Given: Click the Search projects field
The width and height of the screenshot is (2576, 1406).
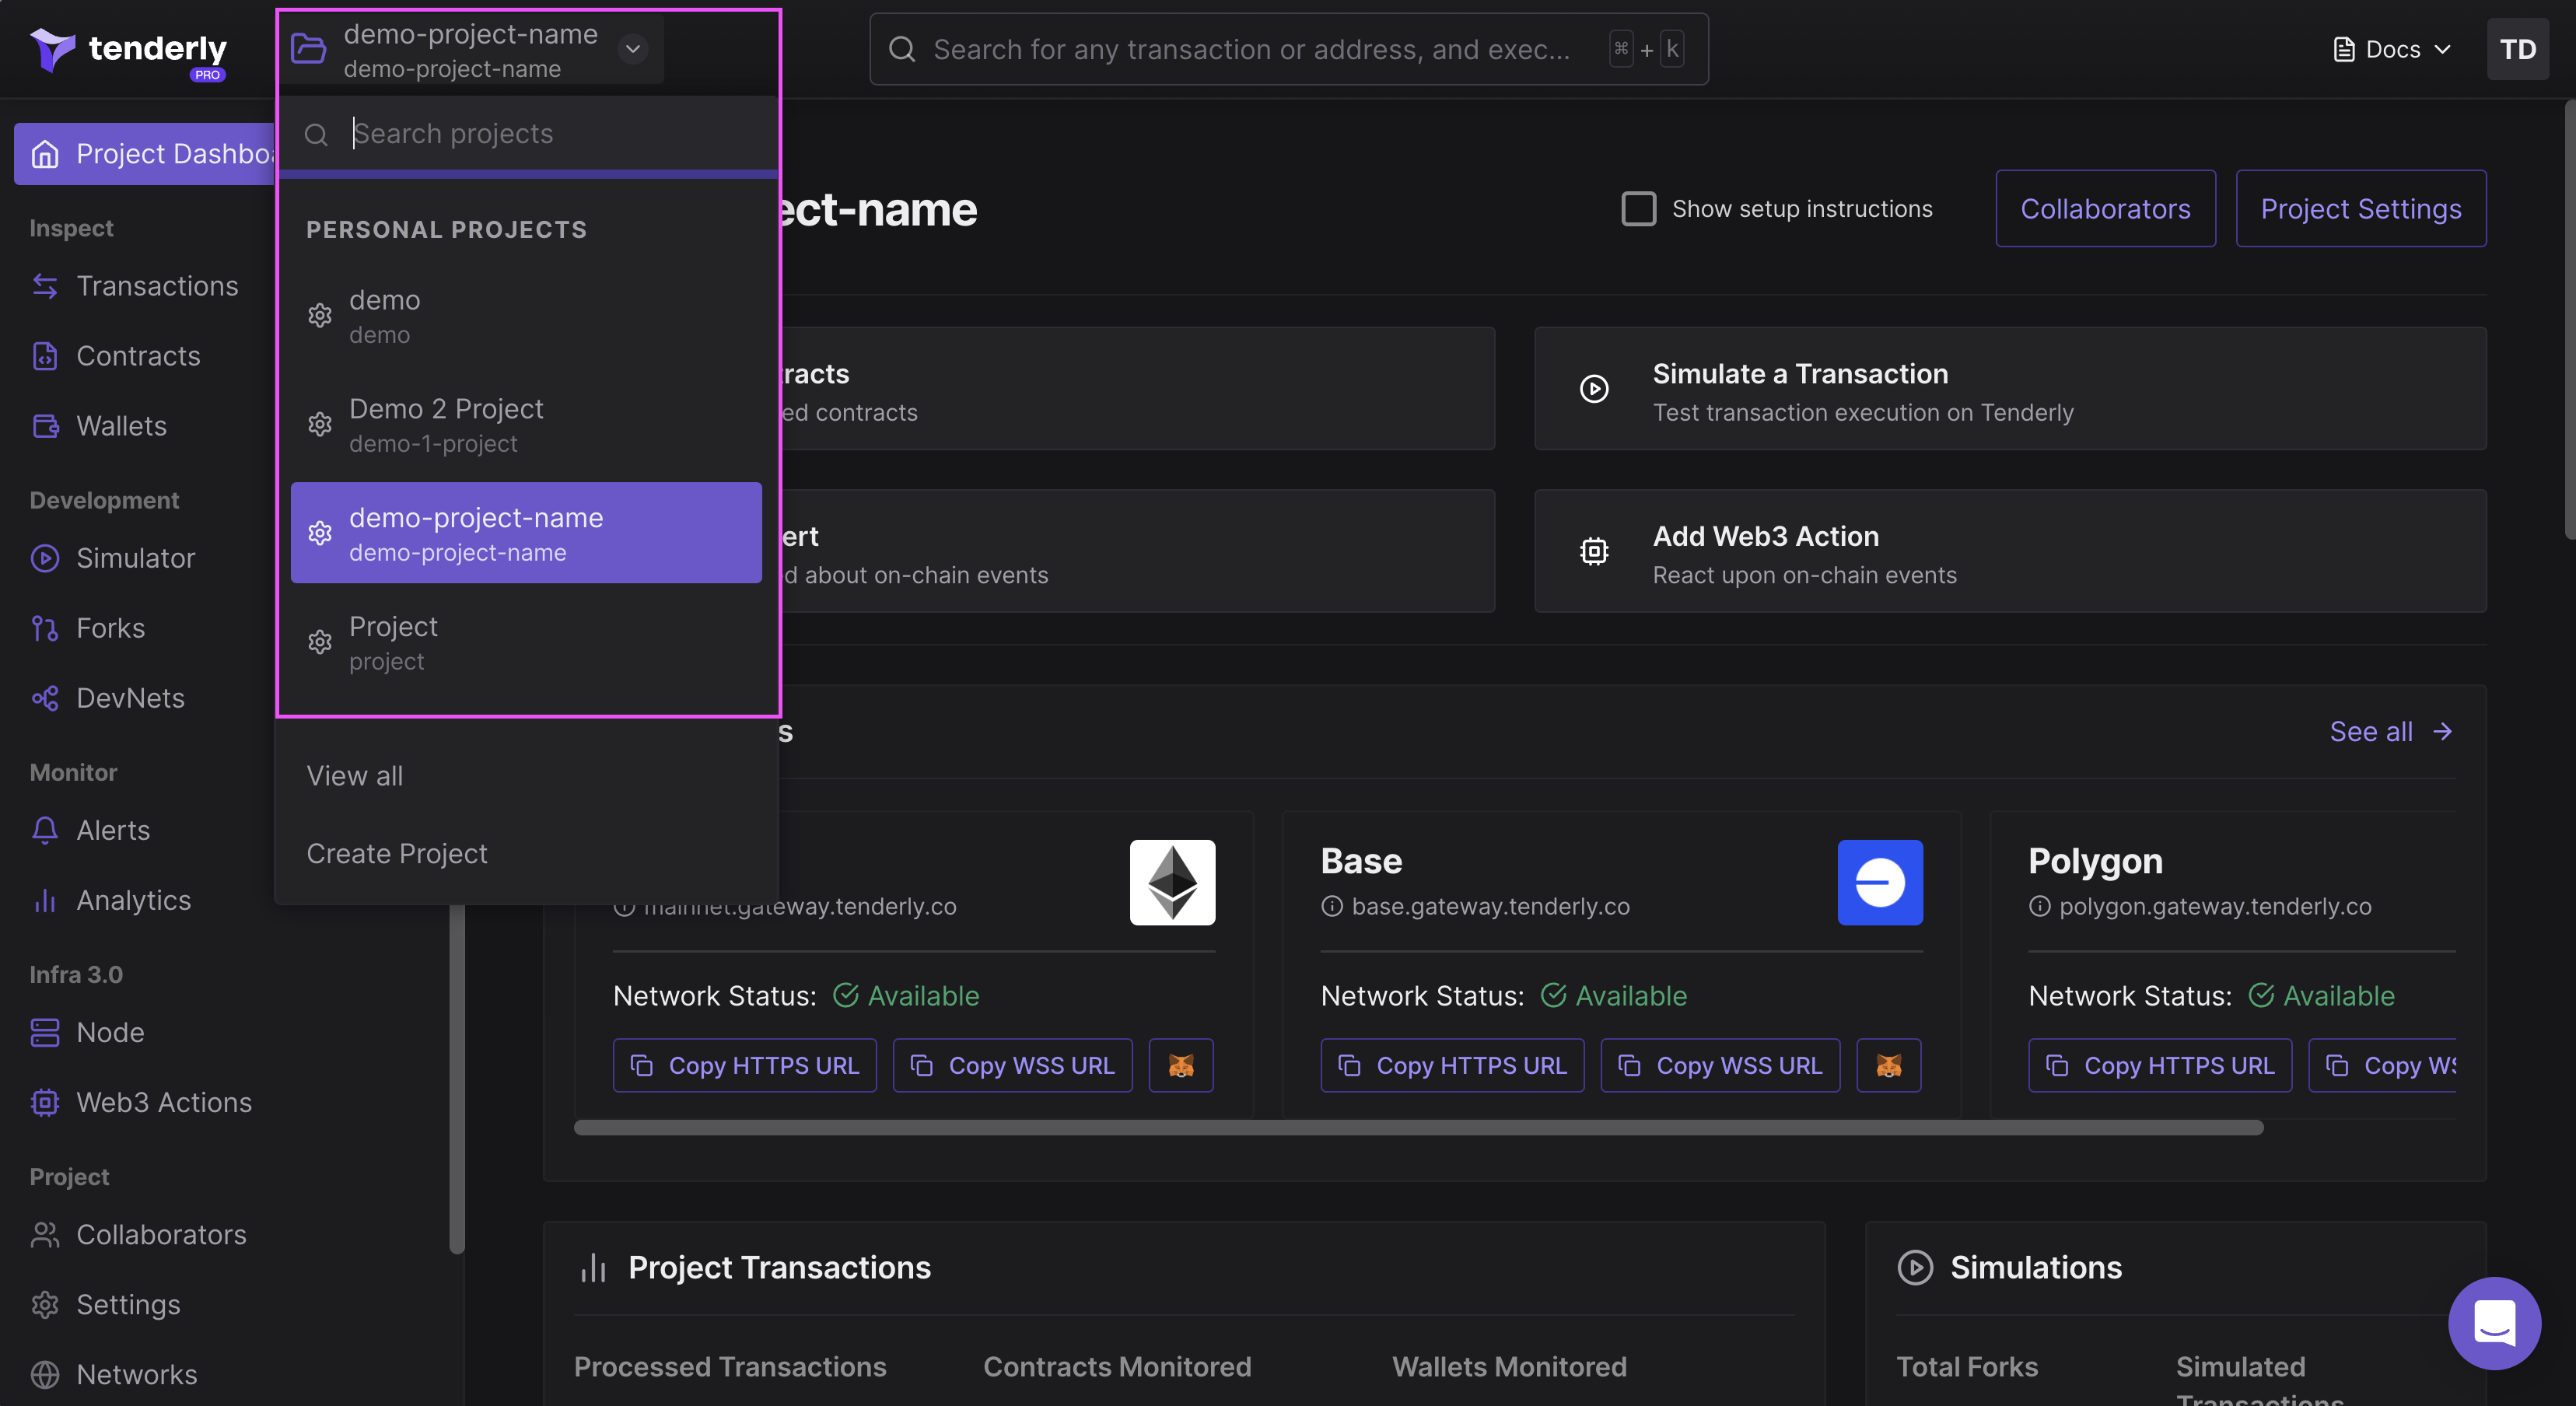Looking at the screenshot, I should click(529, 134).
